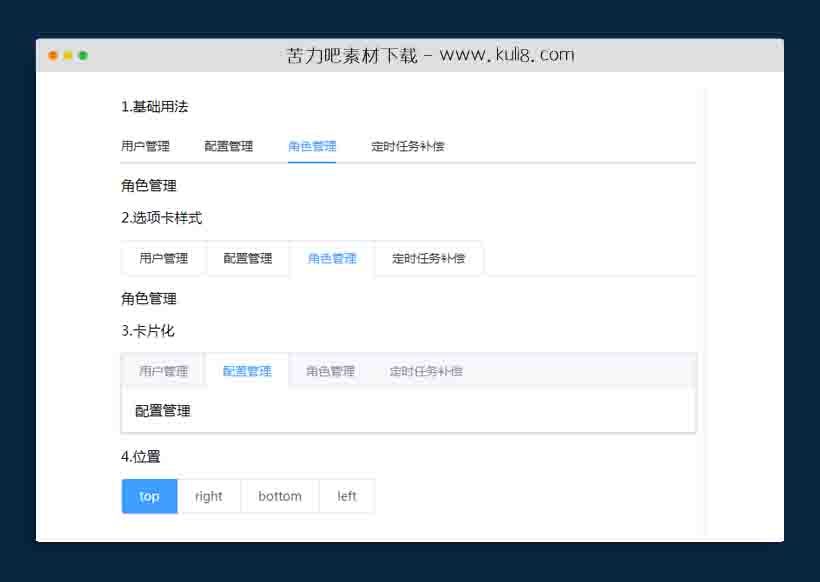This screenshot has width=820, height=582.
Task: Click the yellow minimize dot in titlebar
Action: click(x=66, y=56)
